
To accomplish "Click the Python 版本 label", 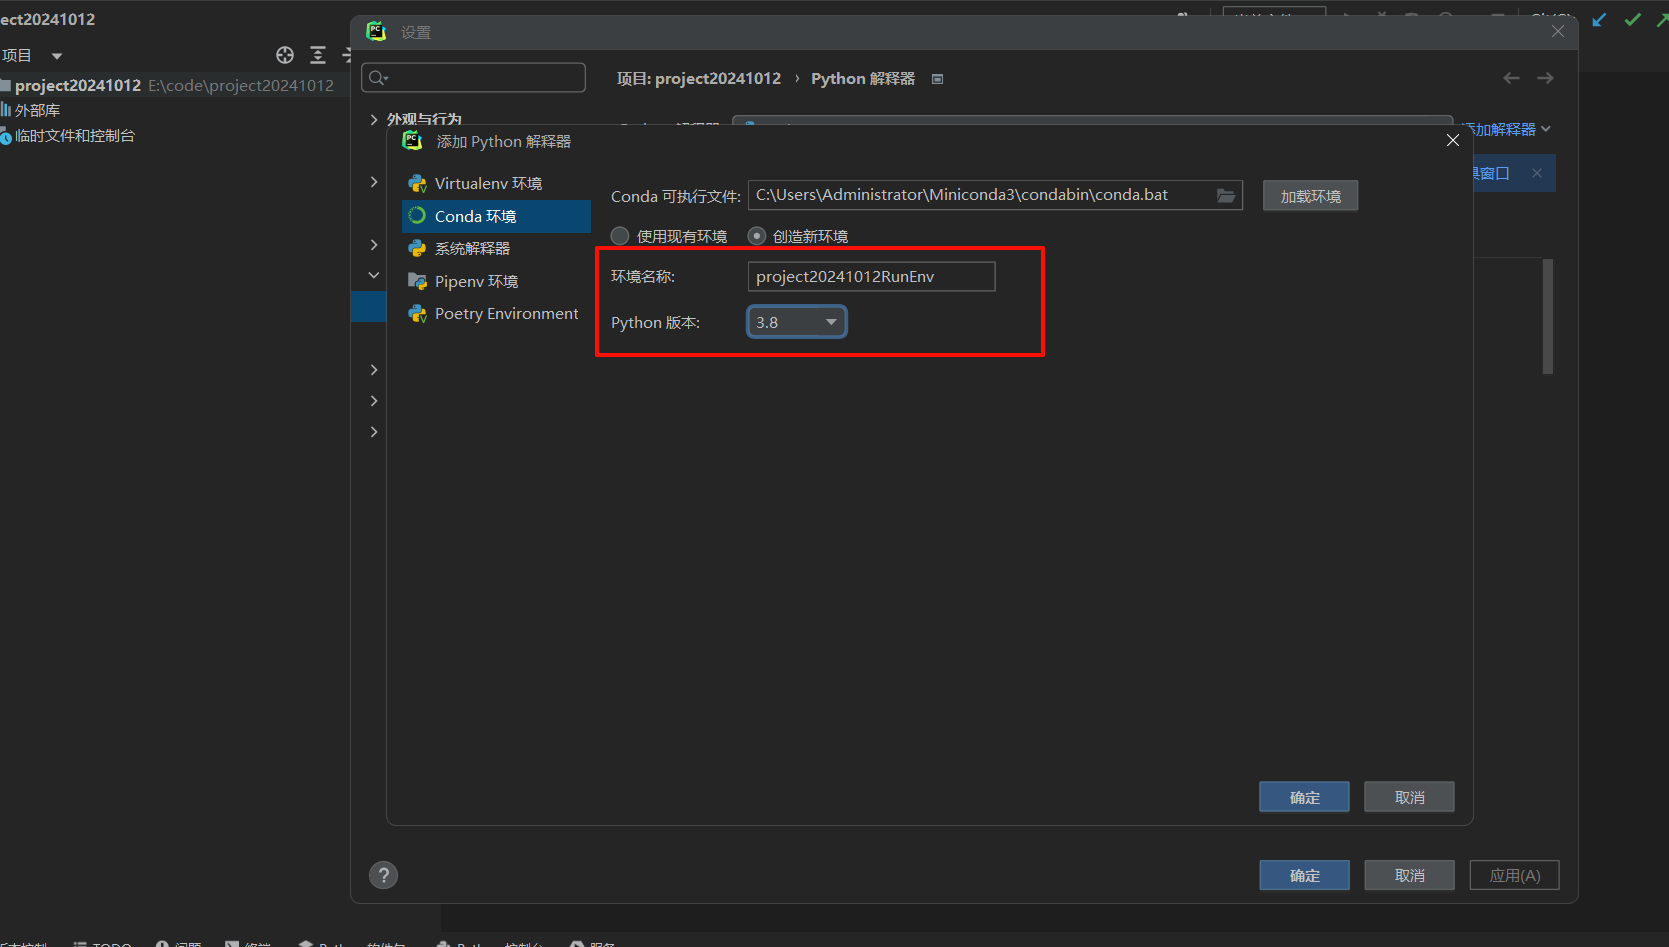I will pos(655,322).
